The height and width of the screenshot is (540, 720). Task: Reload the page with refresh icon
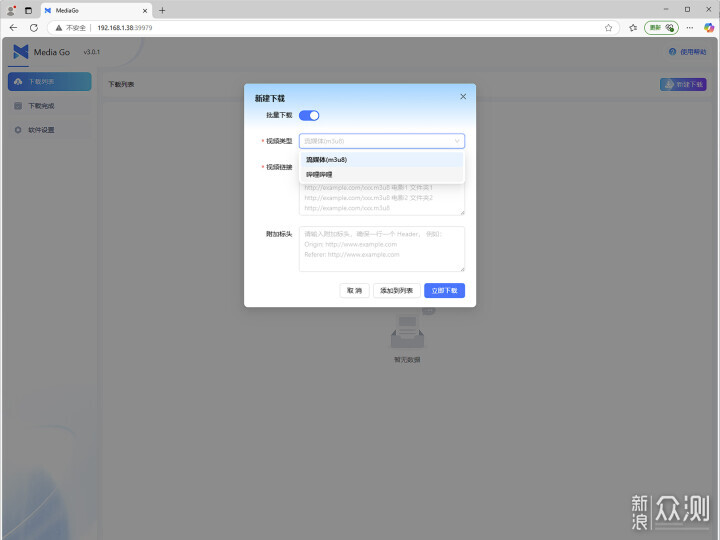pyautogui.click(x=34, y=28)
